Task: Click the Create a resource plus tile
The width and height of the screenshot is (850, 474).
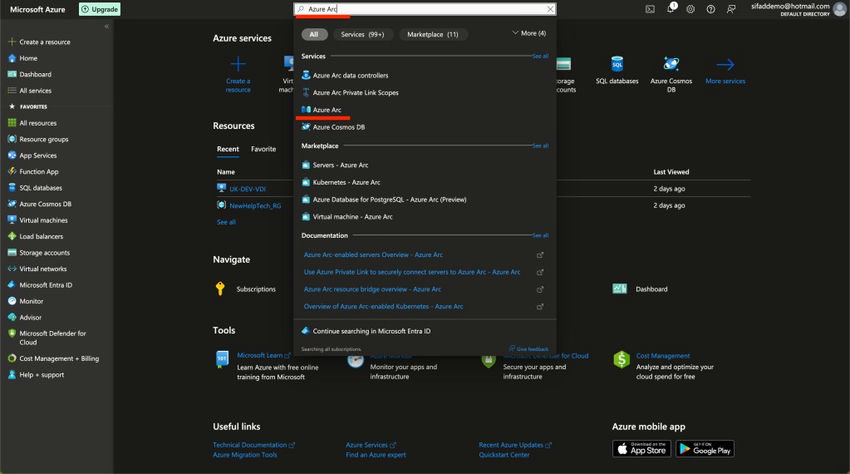Action: click(238, 74)
